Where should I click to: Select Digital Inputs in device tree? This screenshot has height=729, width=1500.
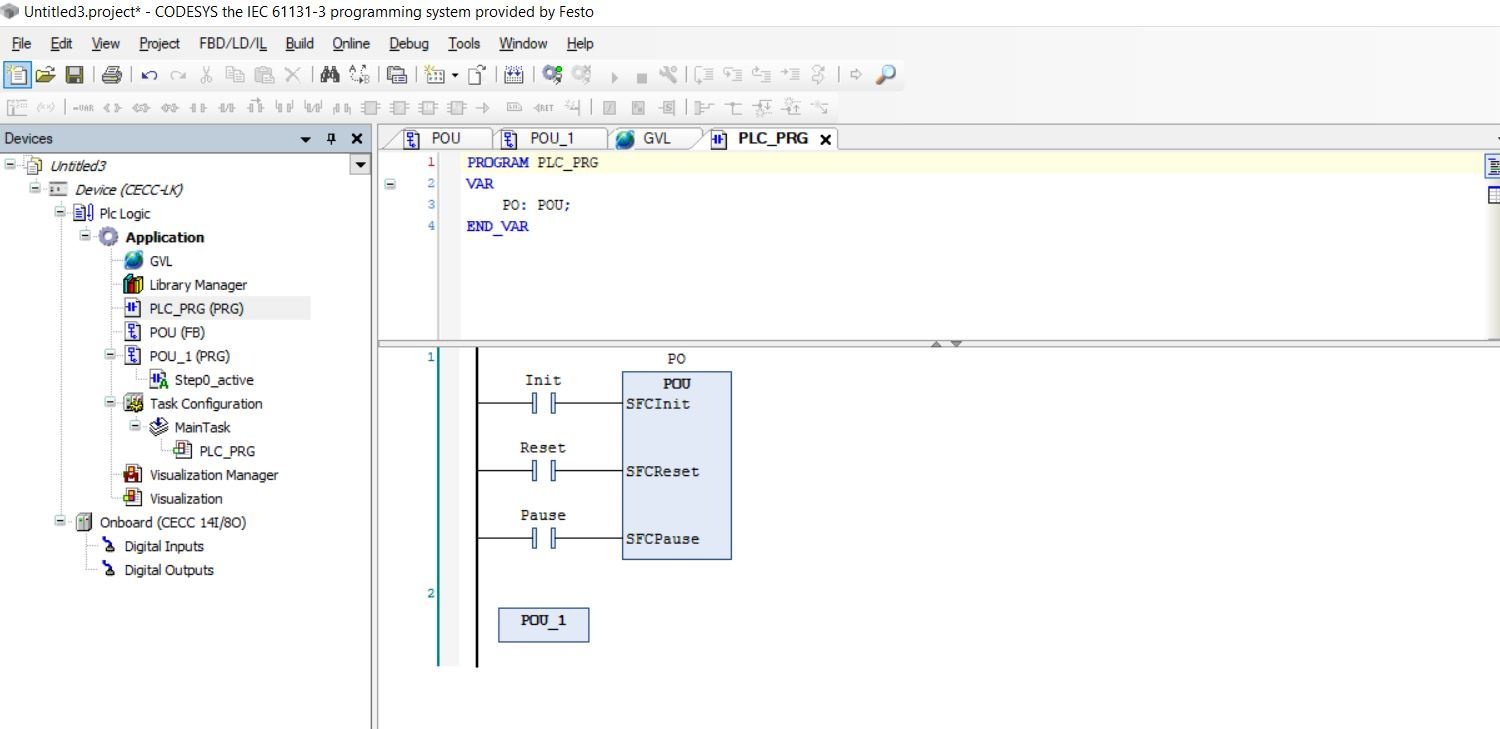coord(164,546)
